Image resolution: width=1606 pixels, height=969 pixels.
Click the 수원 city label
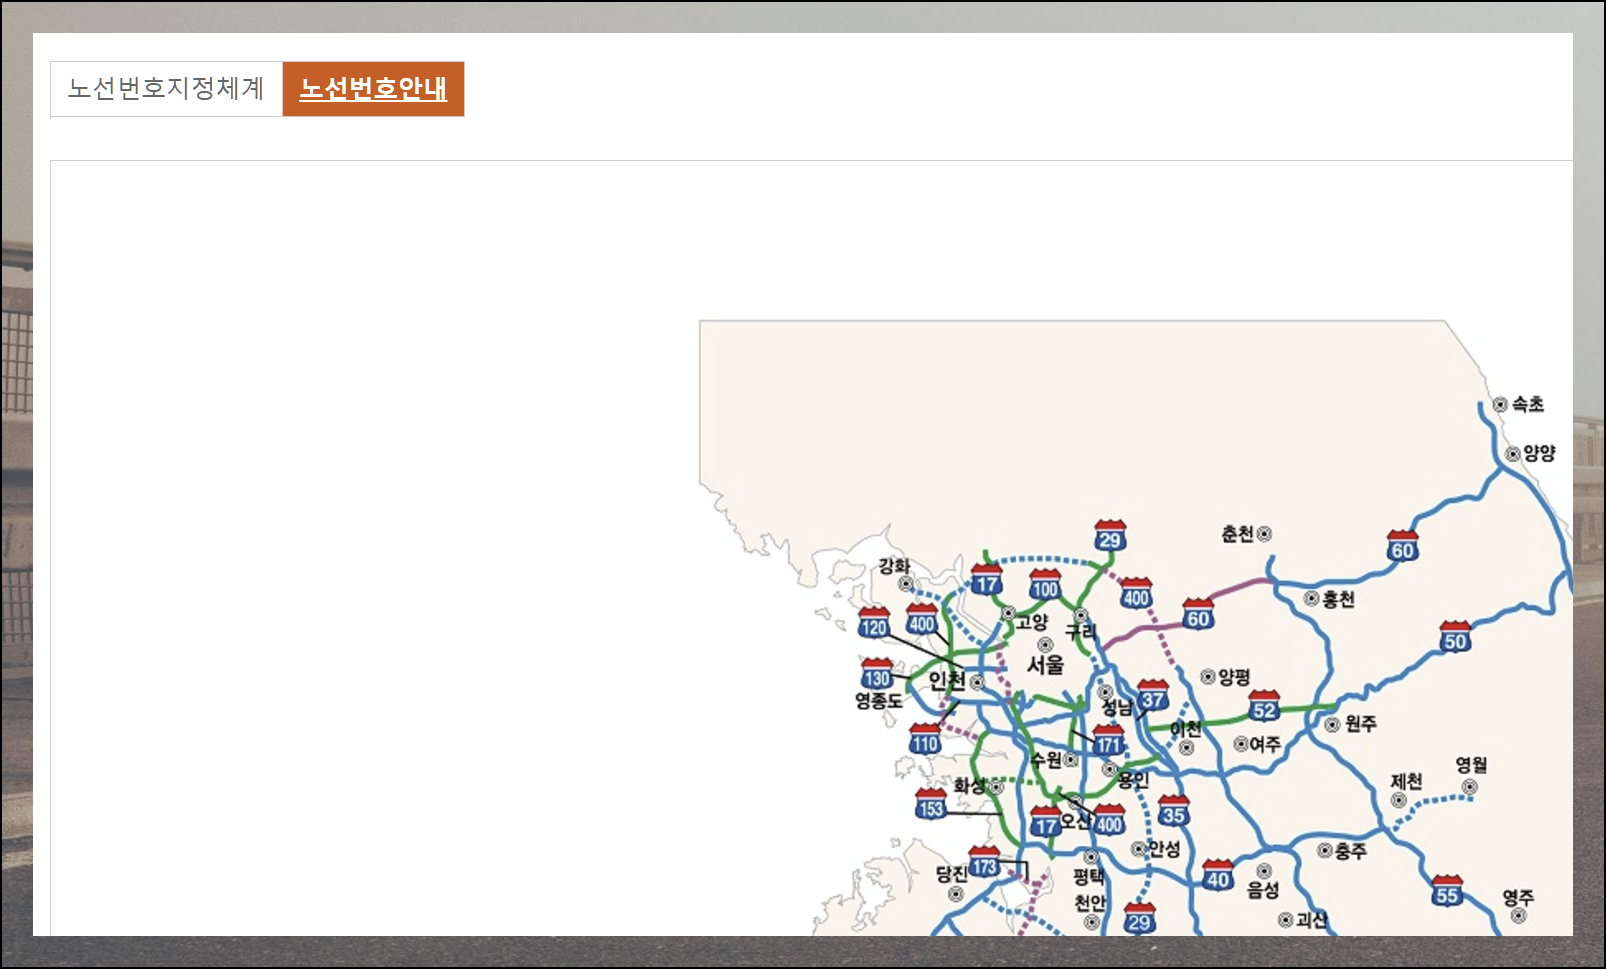tap(1047, 760)
